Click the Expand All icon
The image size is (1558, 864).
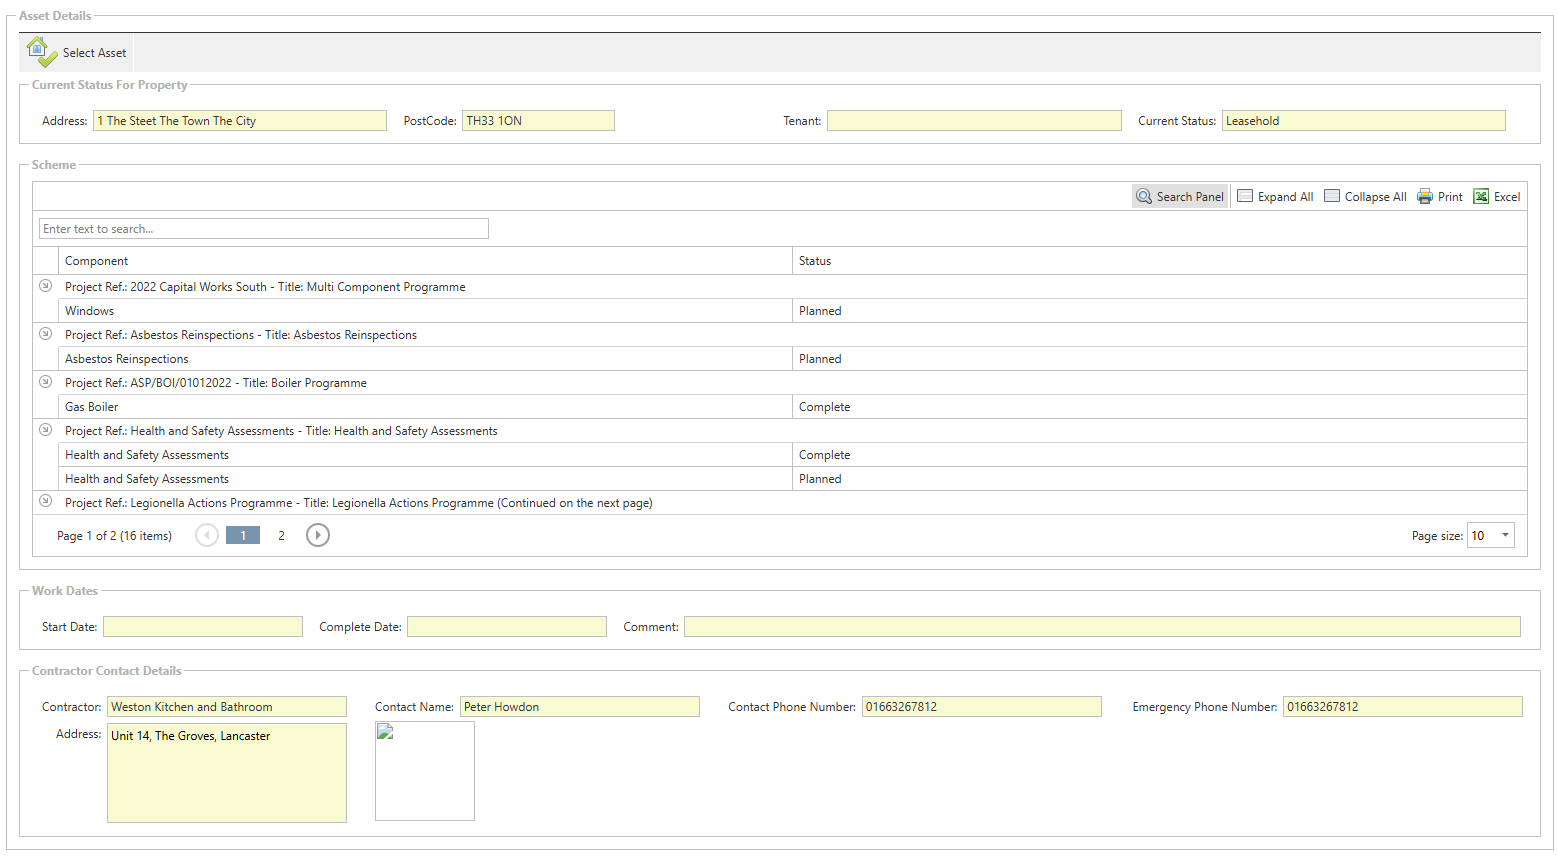pyautogui.click(x=1245, y=197)
